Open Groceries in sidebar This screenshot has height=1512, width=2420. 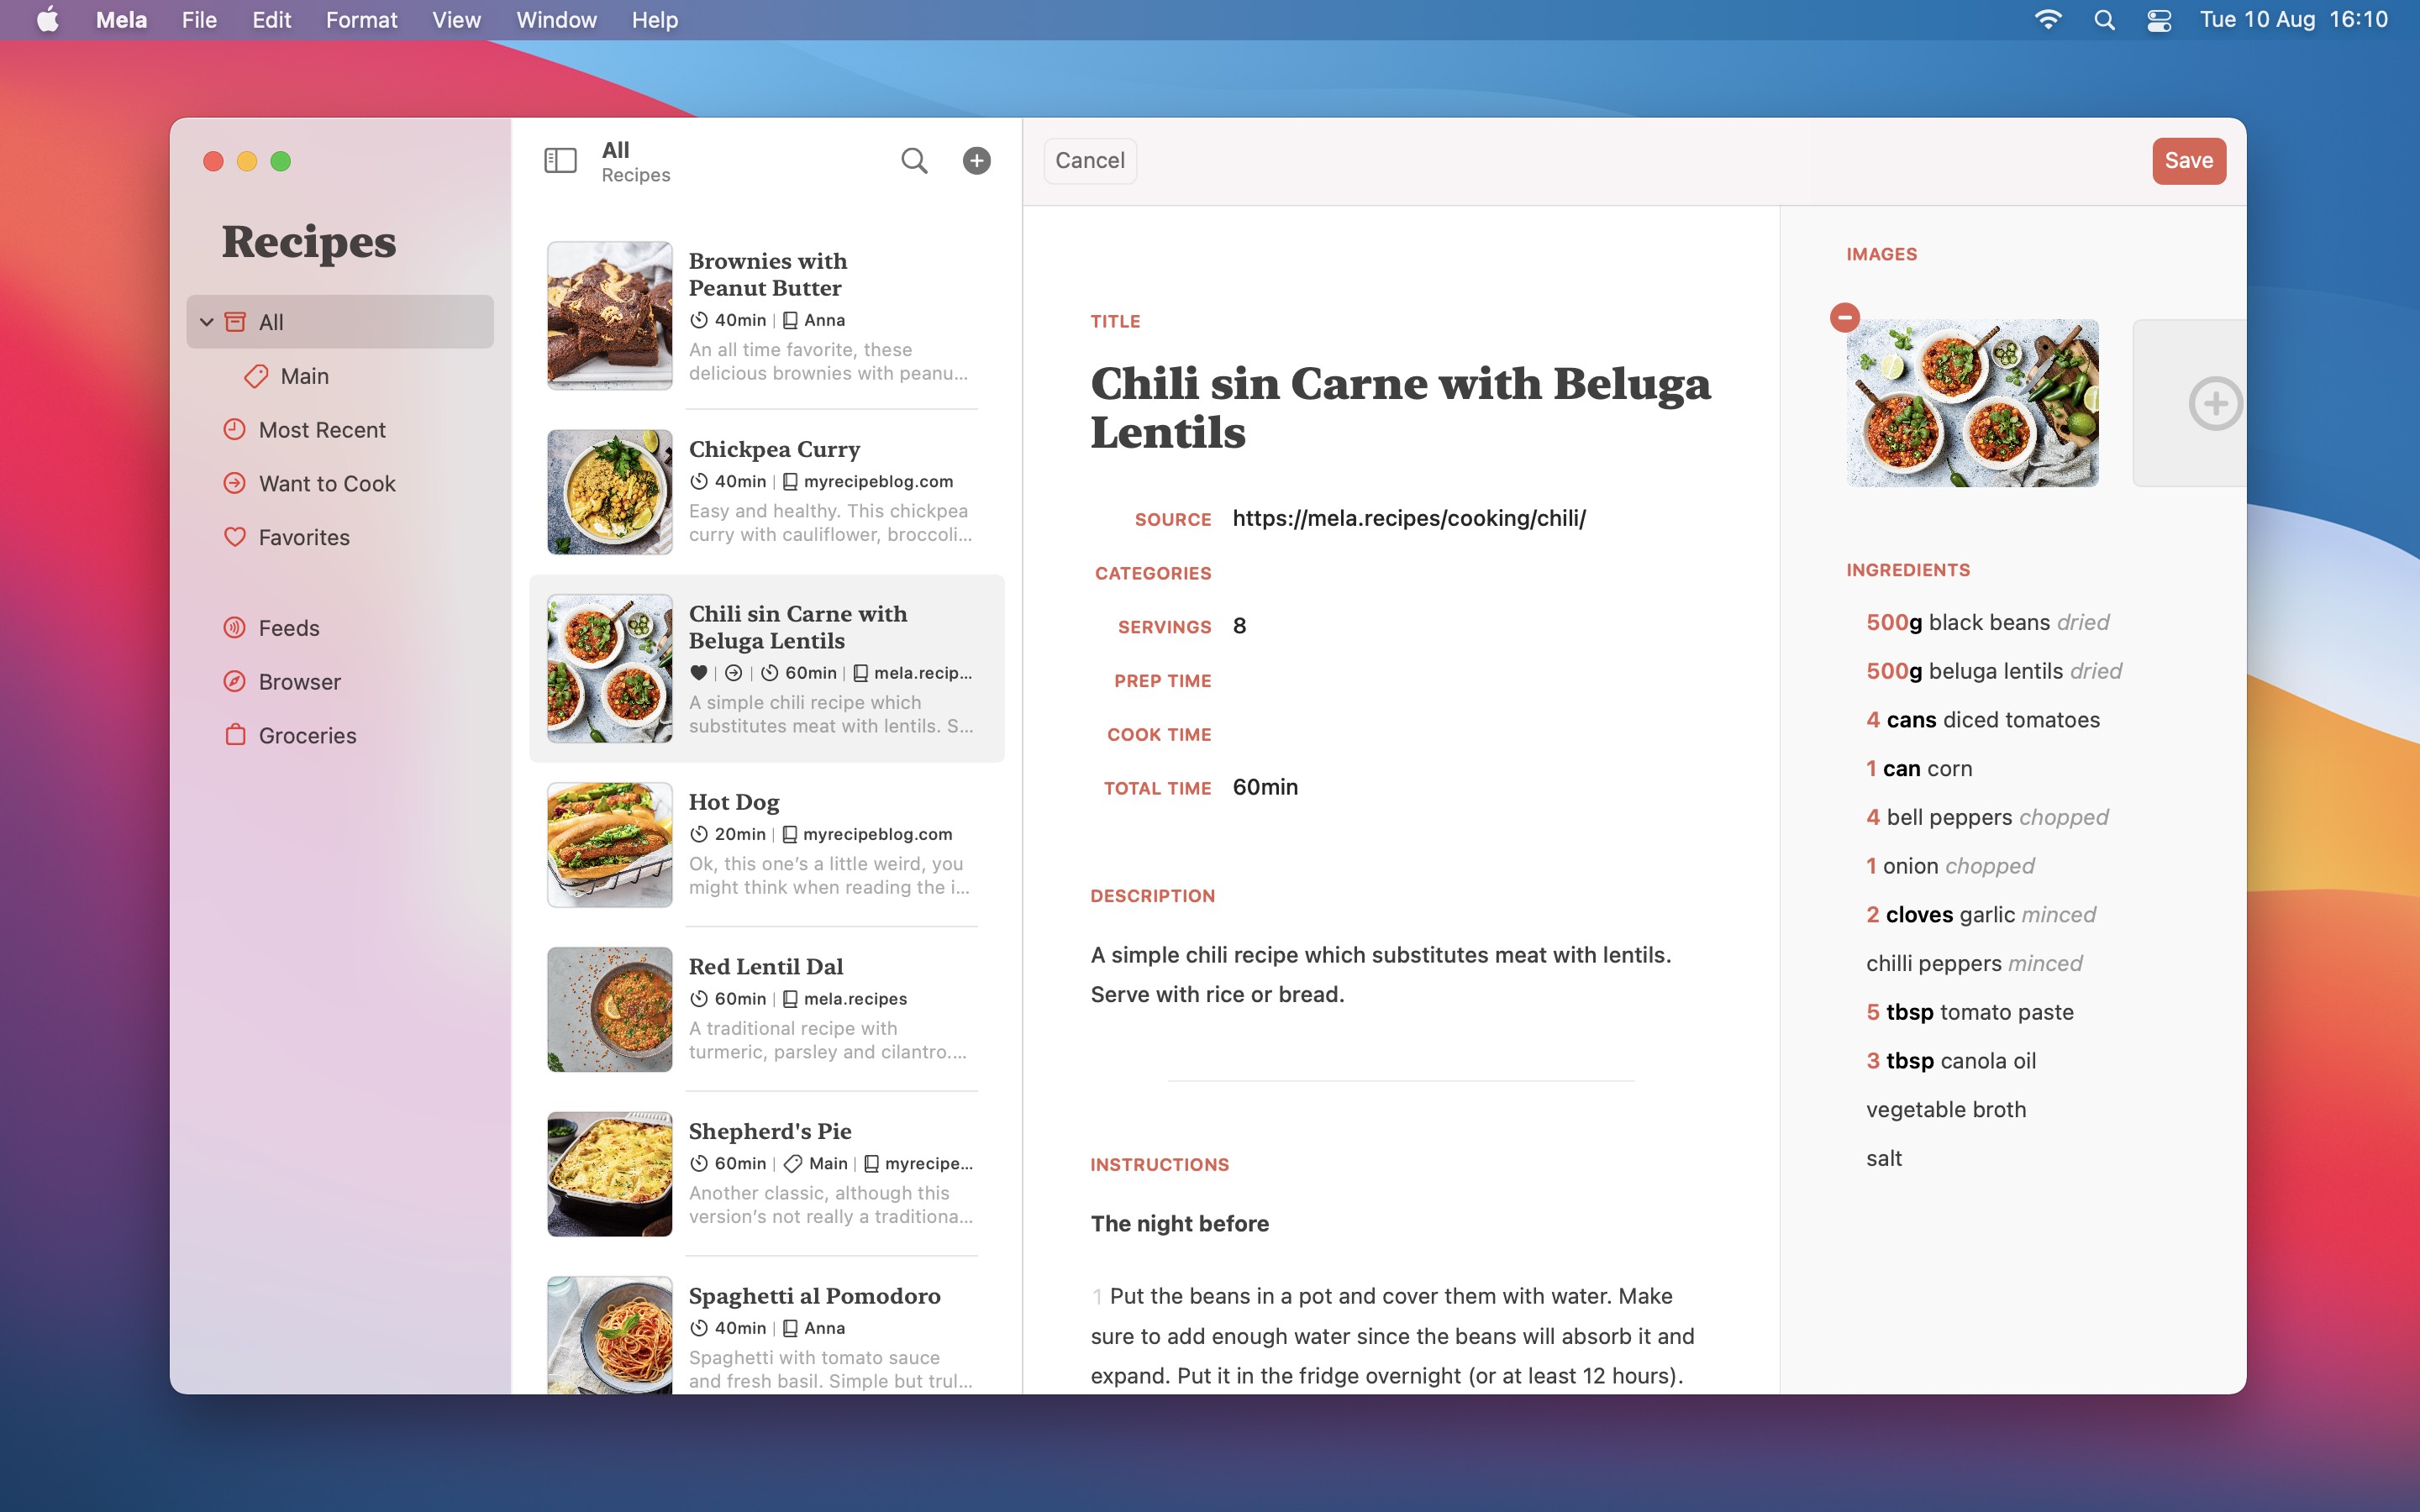point(340,735)
